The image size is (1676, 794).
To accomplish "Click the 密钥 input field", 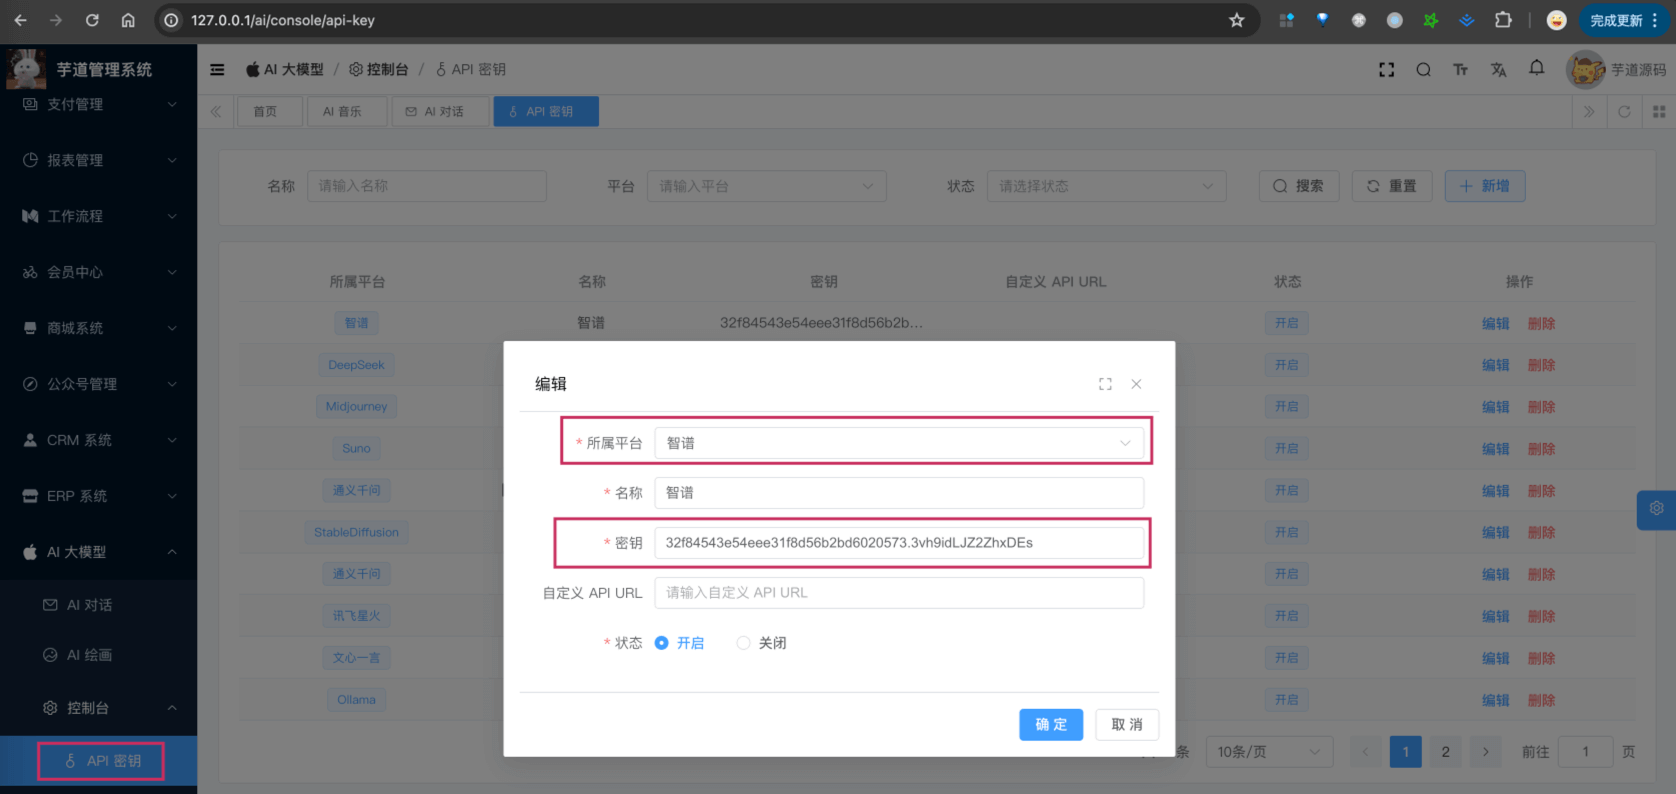I will (x=898, y=543).
